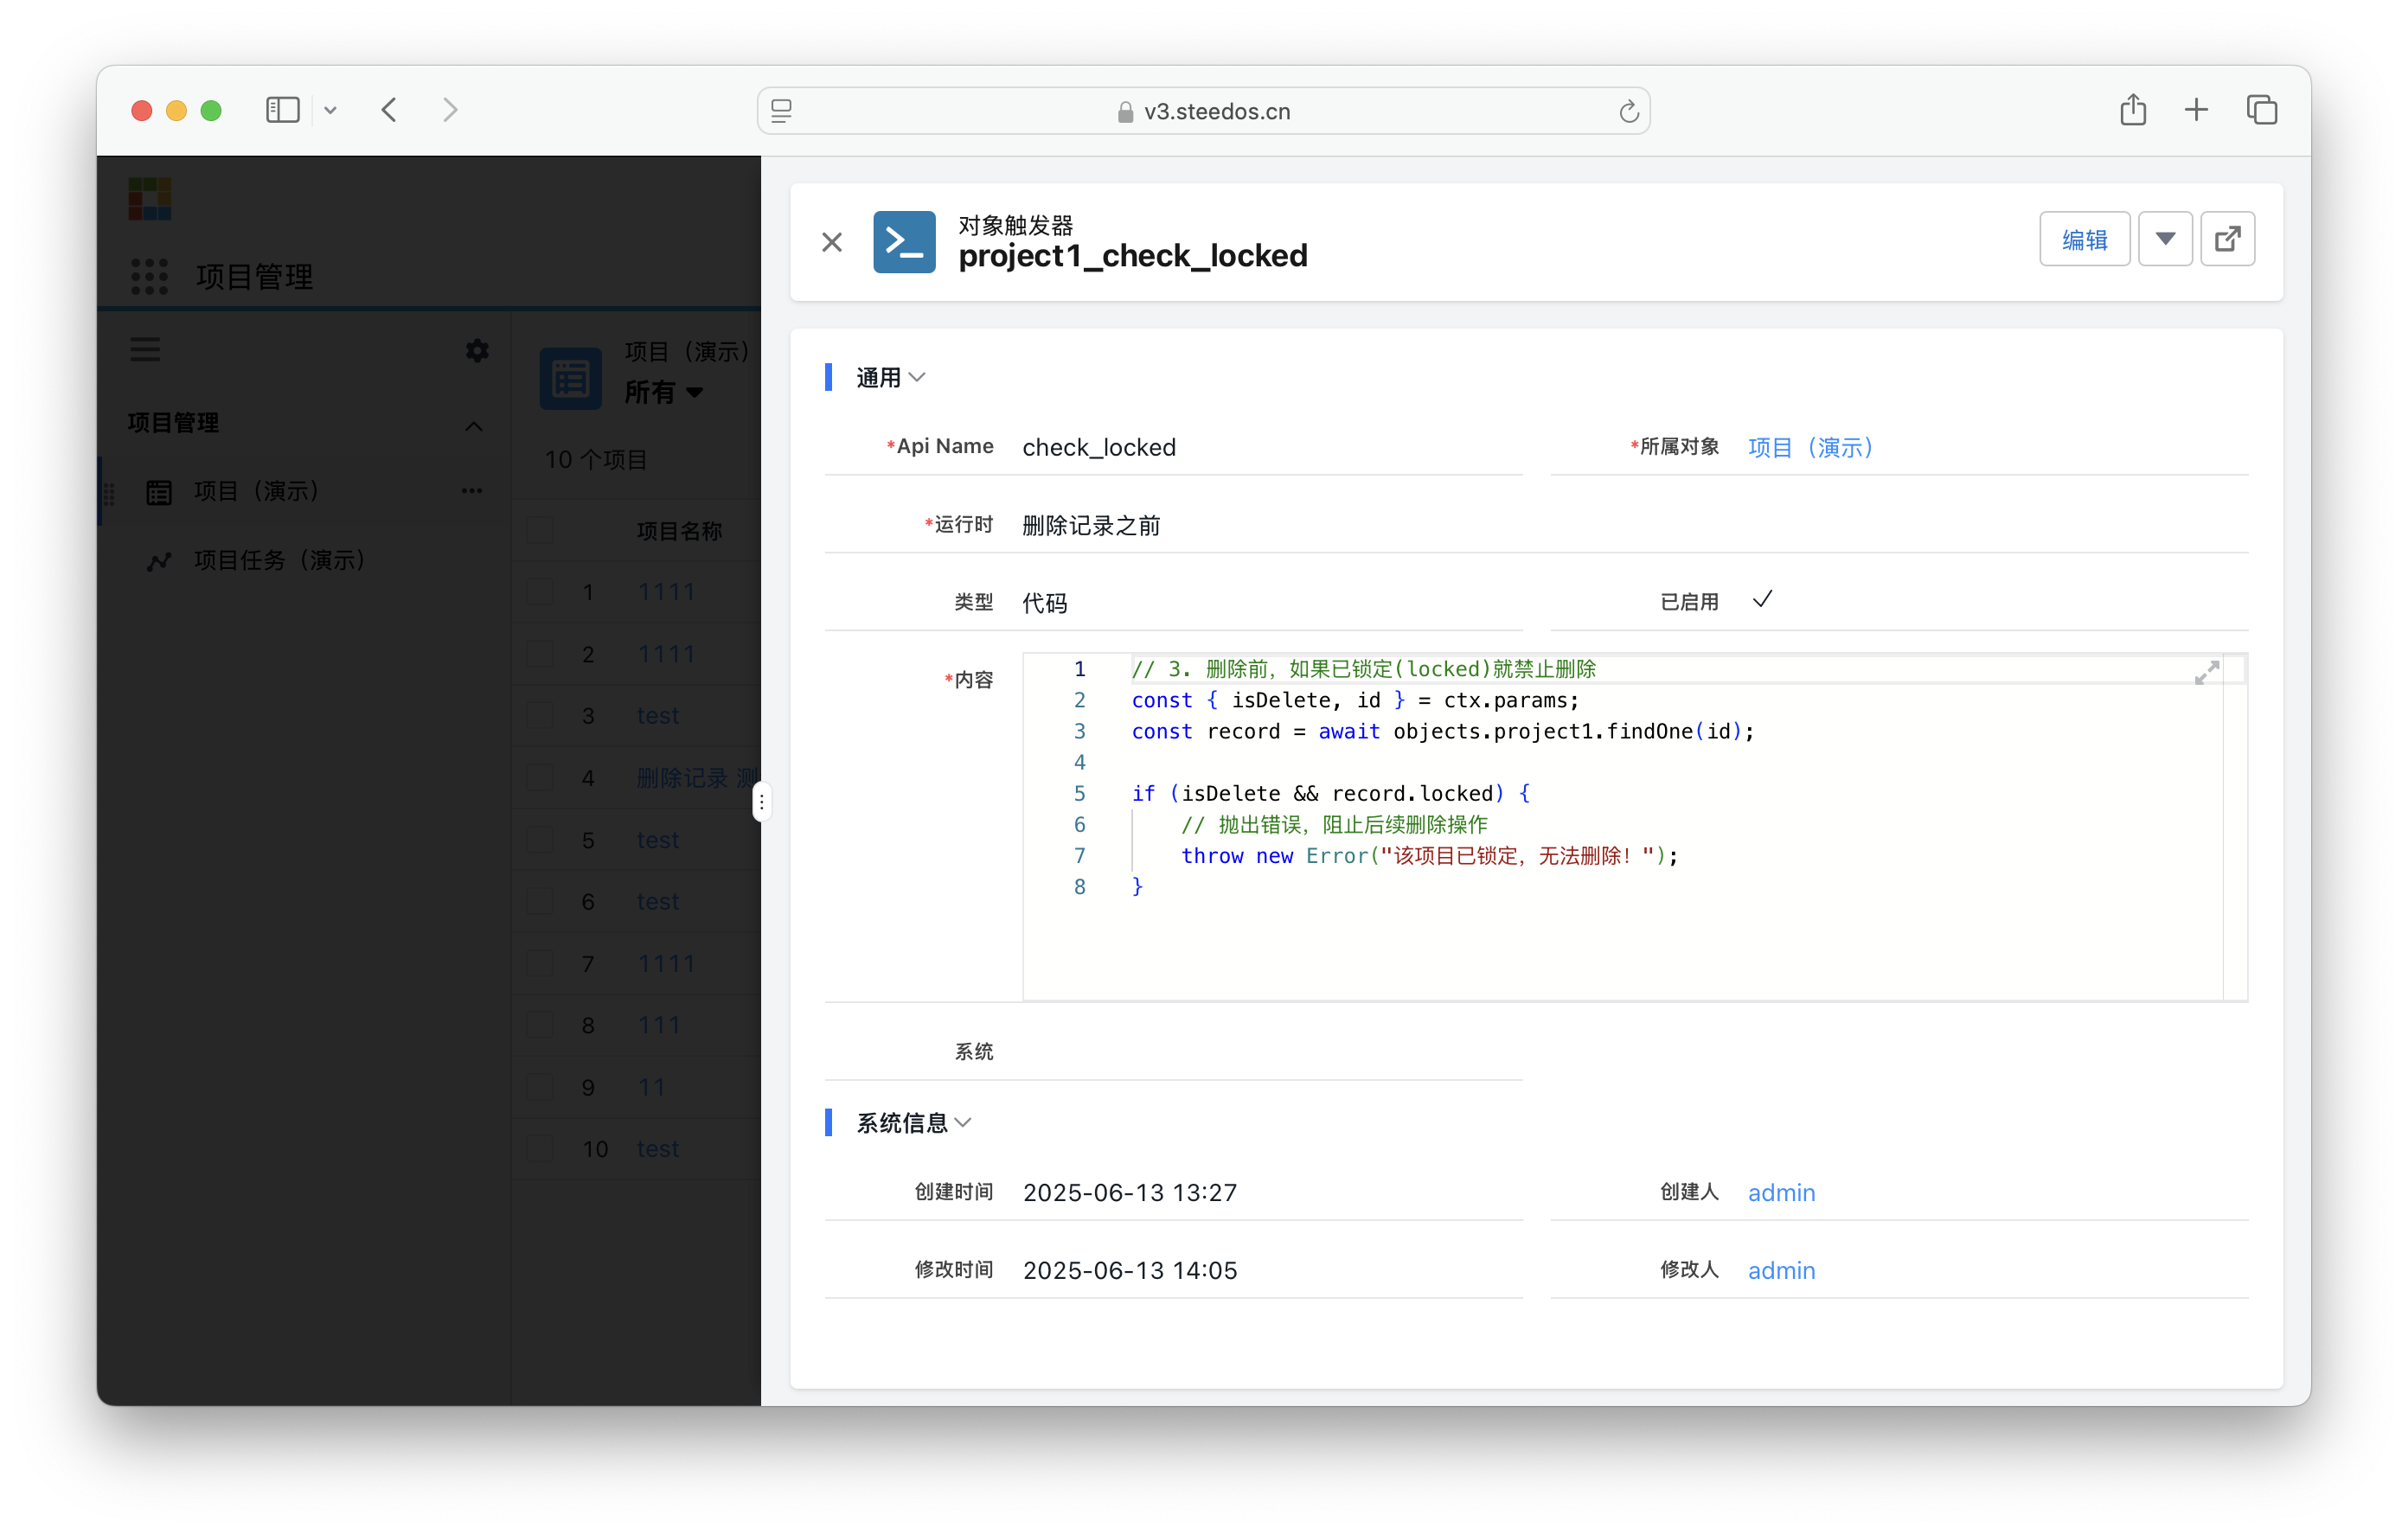Screen dimensions: 2408x1534
Task: Close the trigger detail panel with X
Action: click(x=831, y=242)
